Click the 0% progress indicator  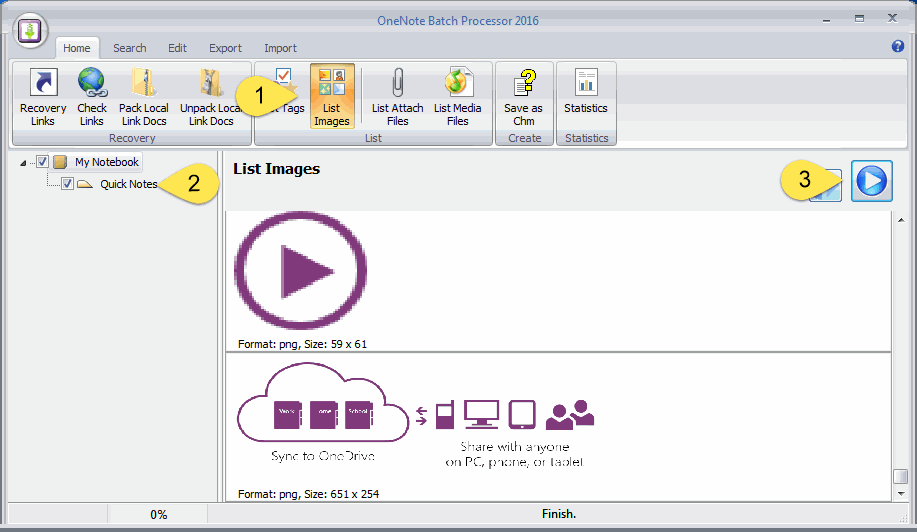click(x=158, y=514)
